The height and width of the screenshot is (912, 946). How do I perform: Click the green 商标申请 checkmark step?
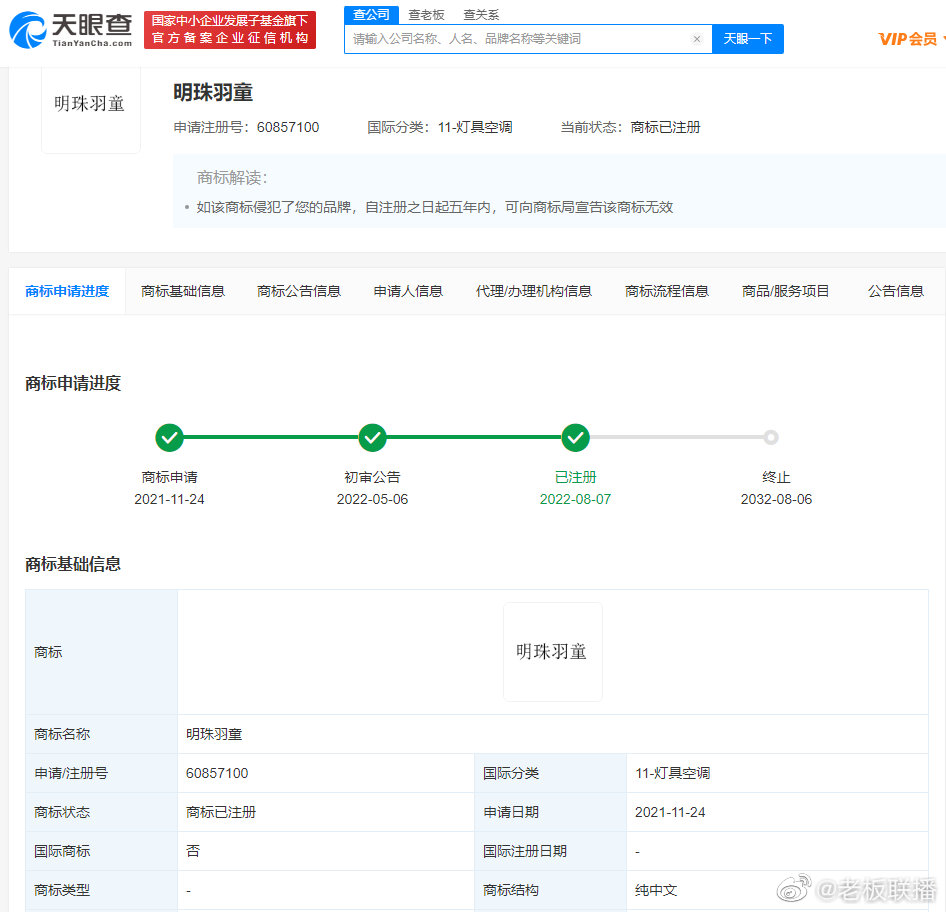pyautogui.click(x=169, y=438)
